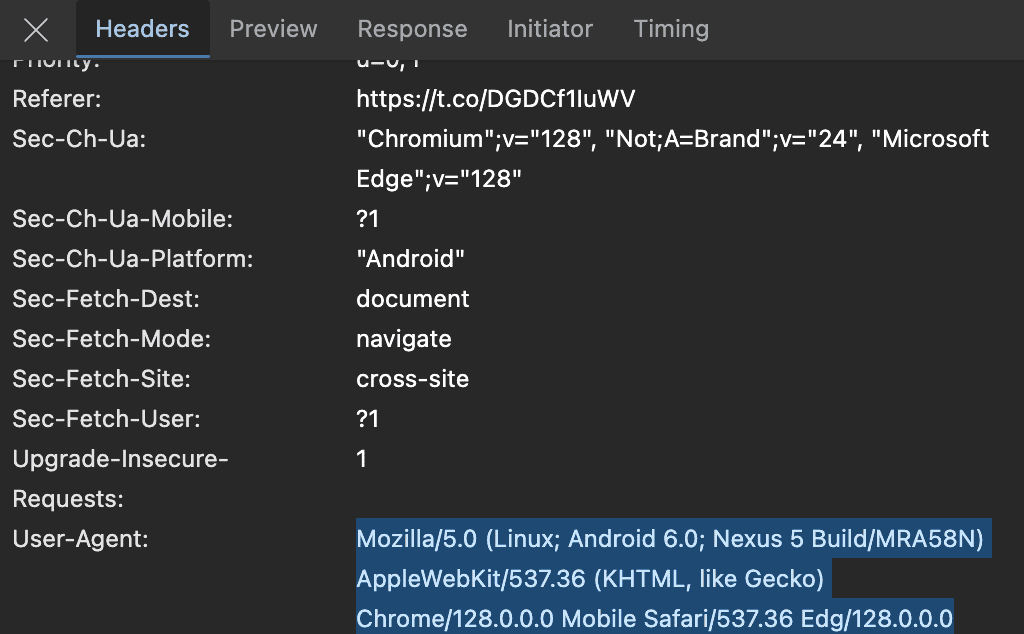The width and height of the screenshot is (1024, 634).
Task: Select the Edge";v="128" value line
Action: (439, 179)
